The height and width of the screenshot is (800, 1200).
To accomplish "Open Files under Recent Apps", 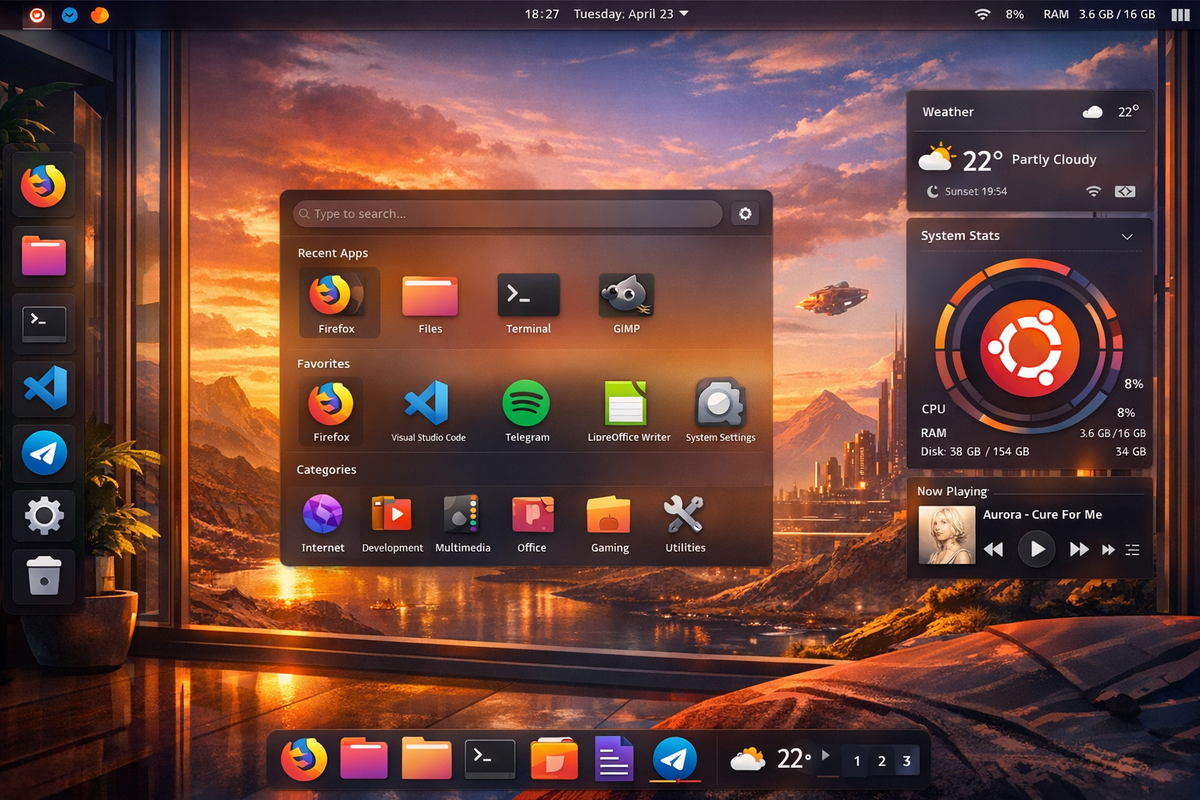I will 430,304.
